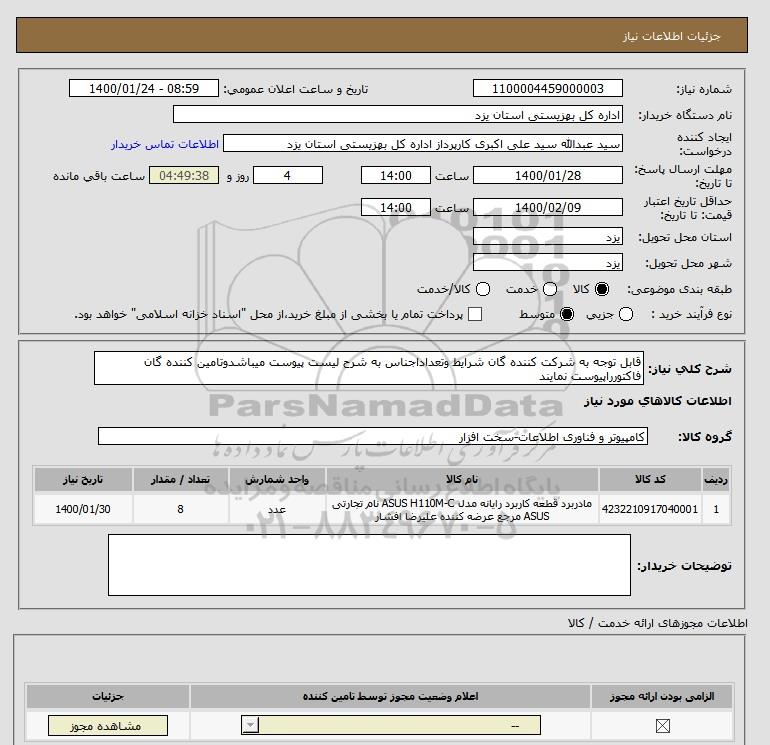The image size is (770, 745).
Task: Click the تعداد / مقدار column header
Action: click(180, 479)
